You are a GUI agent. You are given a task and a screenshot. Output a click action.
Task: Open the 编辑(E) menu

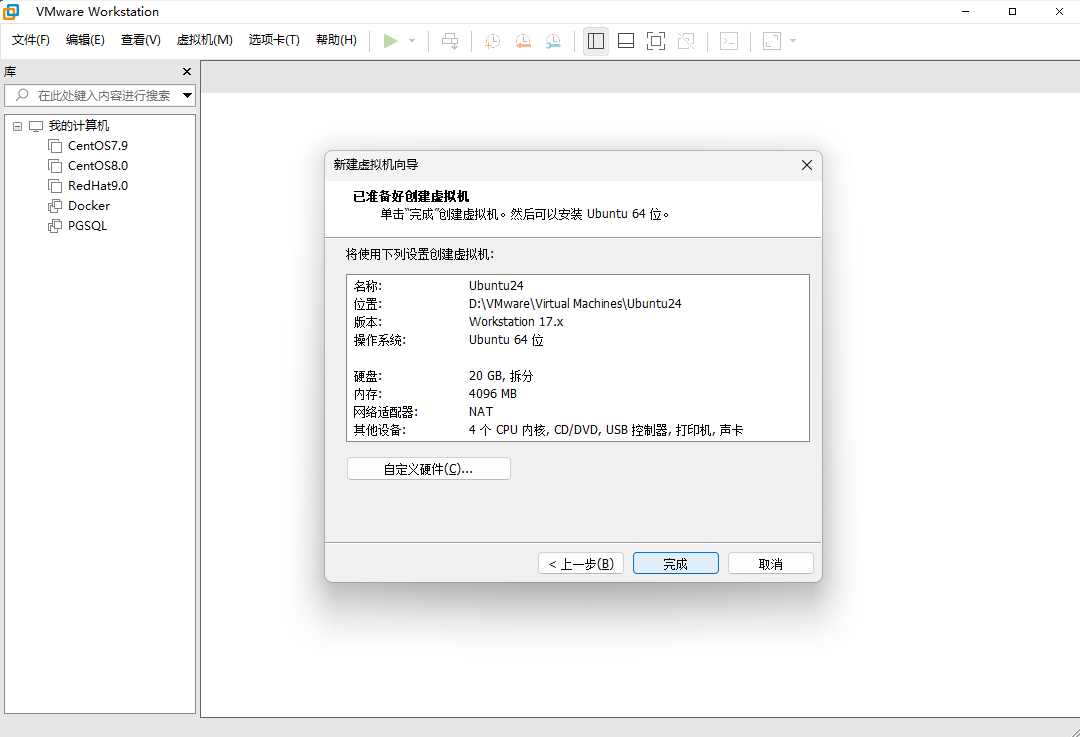(85, 40)
